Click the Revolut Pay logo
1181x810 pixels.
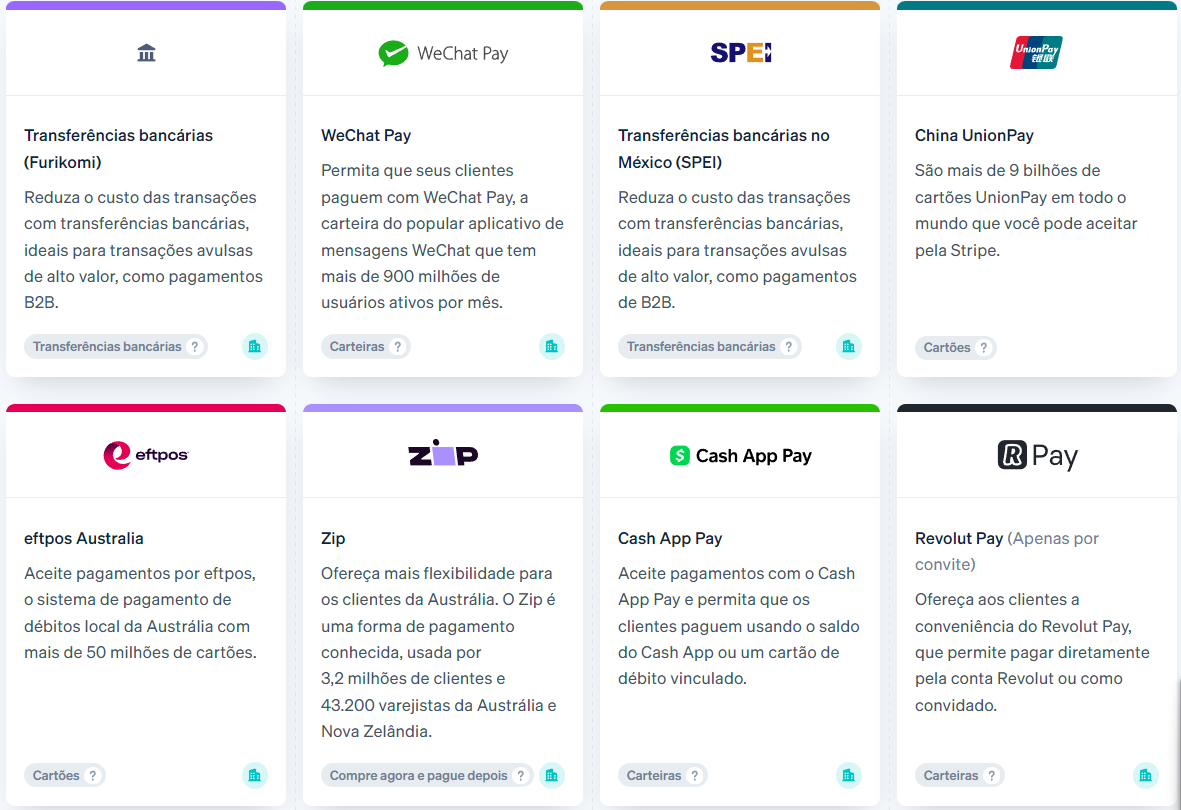click(x=1037, y=455)
